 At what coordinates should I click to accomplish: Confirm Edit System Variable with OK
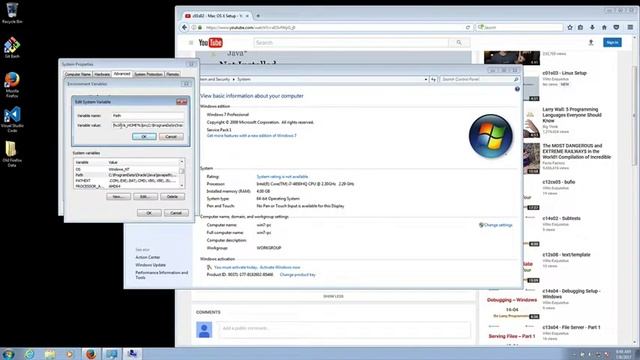(144, 137)
